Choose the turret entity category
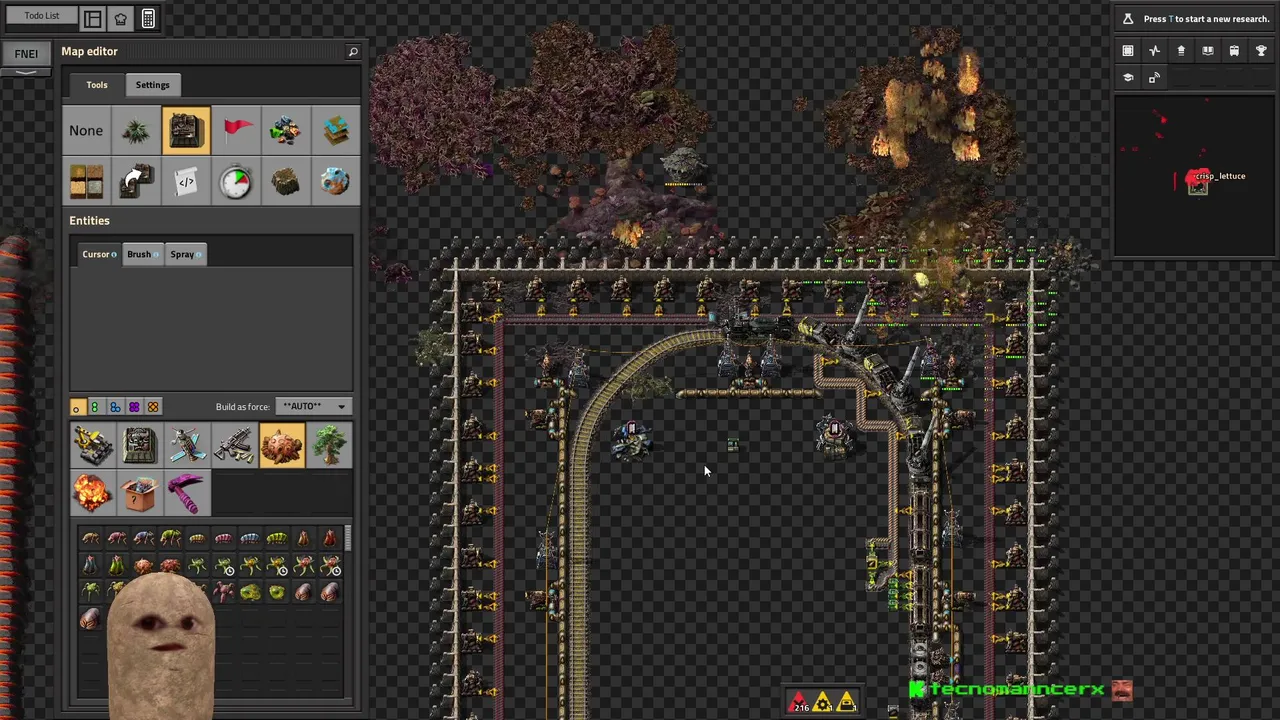Image resolution: width=1280 pixels, height=720 pixels. (x=93, y=445)
